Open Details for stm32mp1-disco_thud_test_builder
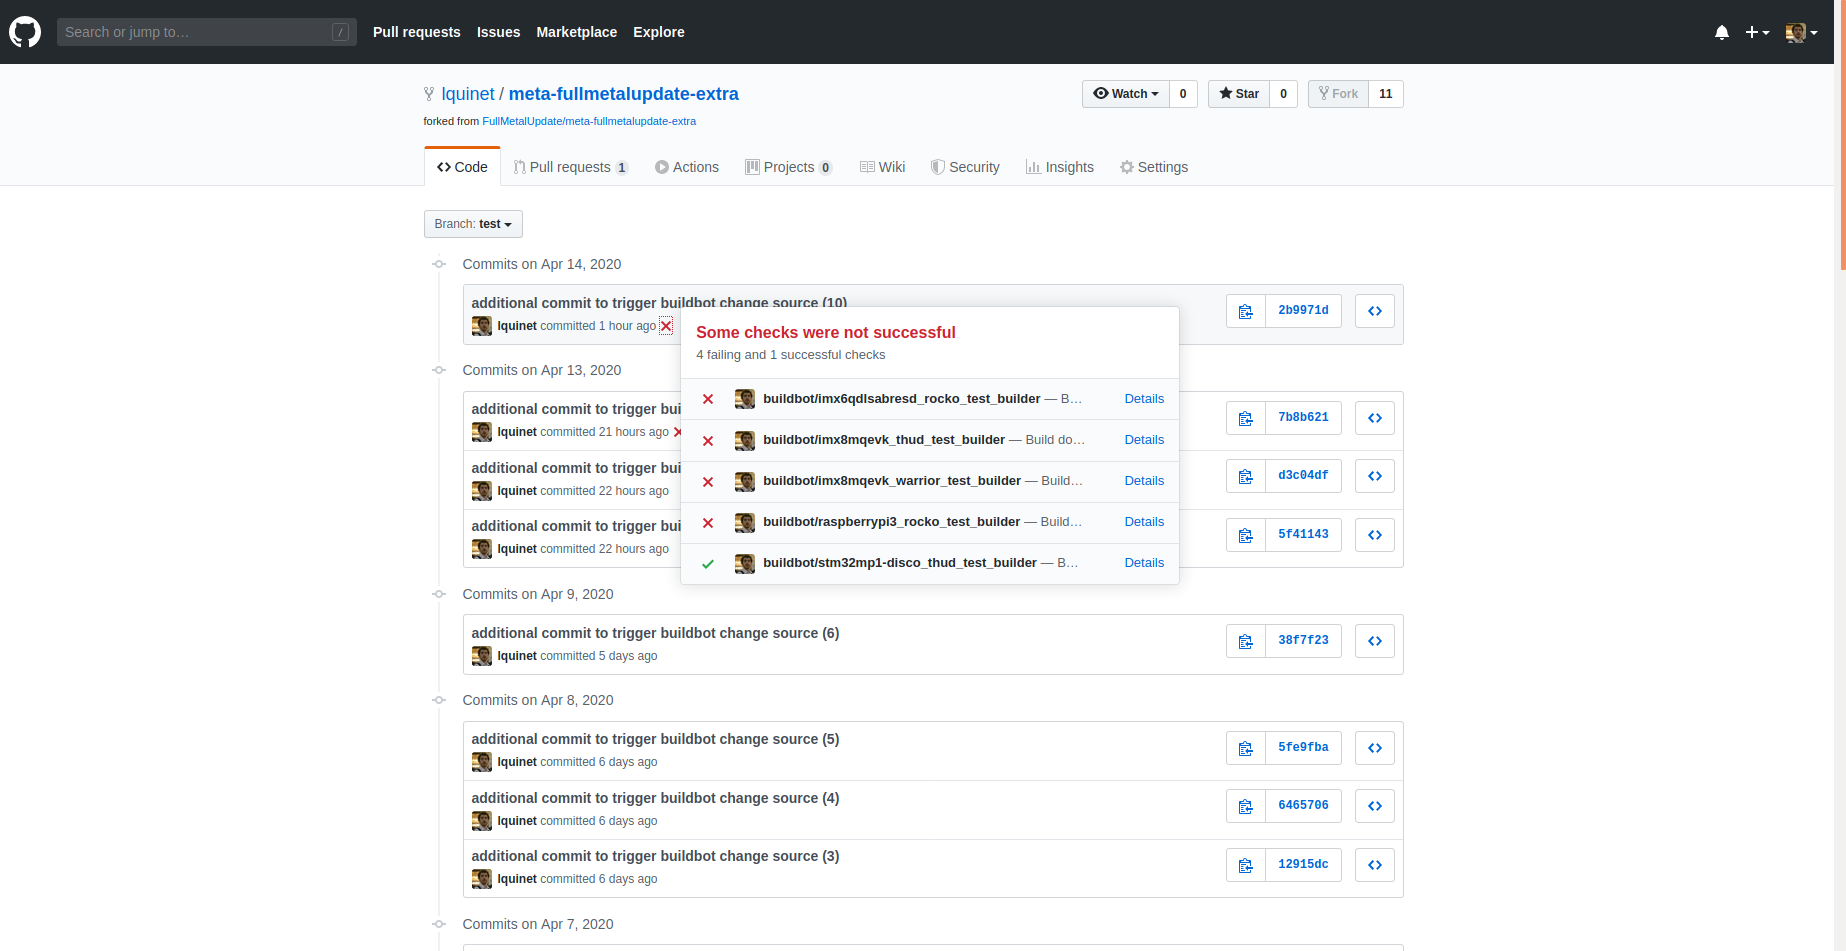 1144,563
